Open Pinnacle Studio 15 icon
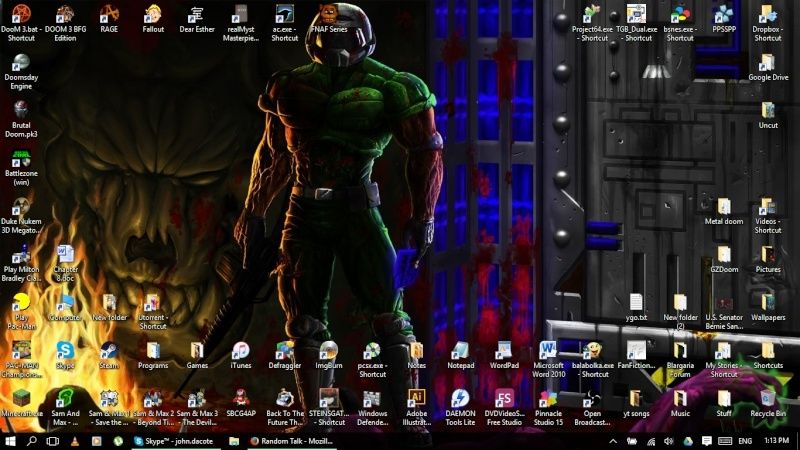 (x=548, y=398)
